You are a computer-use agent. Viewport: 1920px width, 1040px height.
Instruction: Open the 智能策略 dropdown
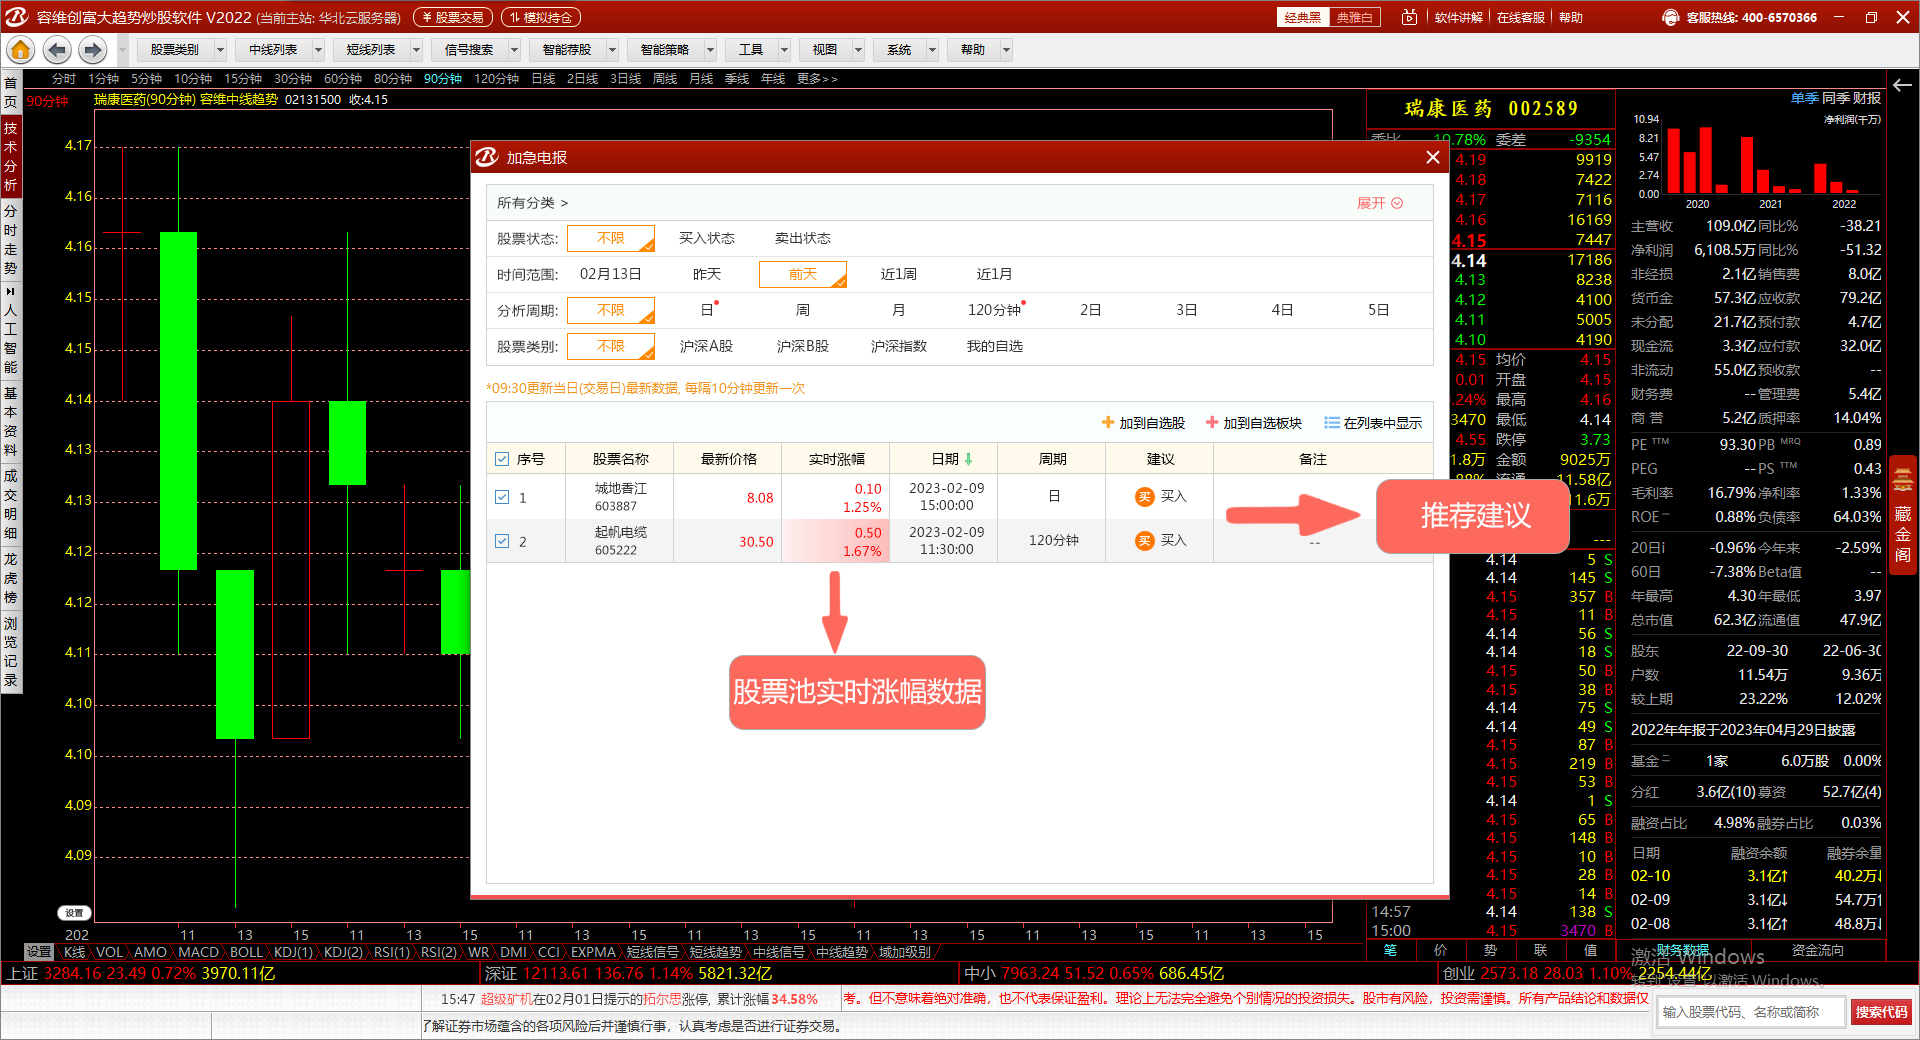[x=673, y=49]
